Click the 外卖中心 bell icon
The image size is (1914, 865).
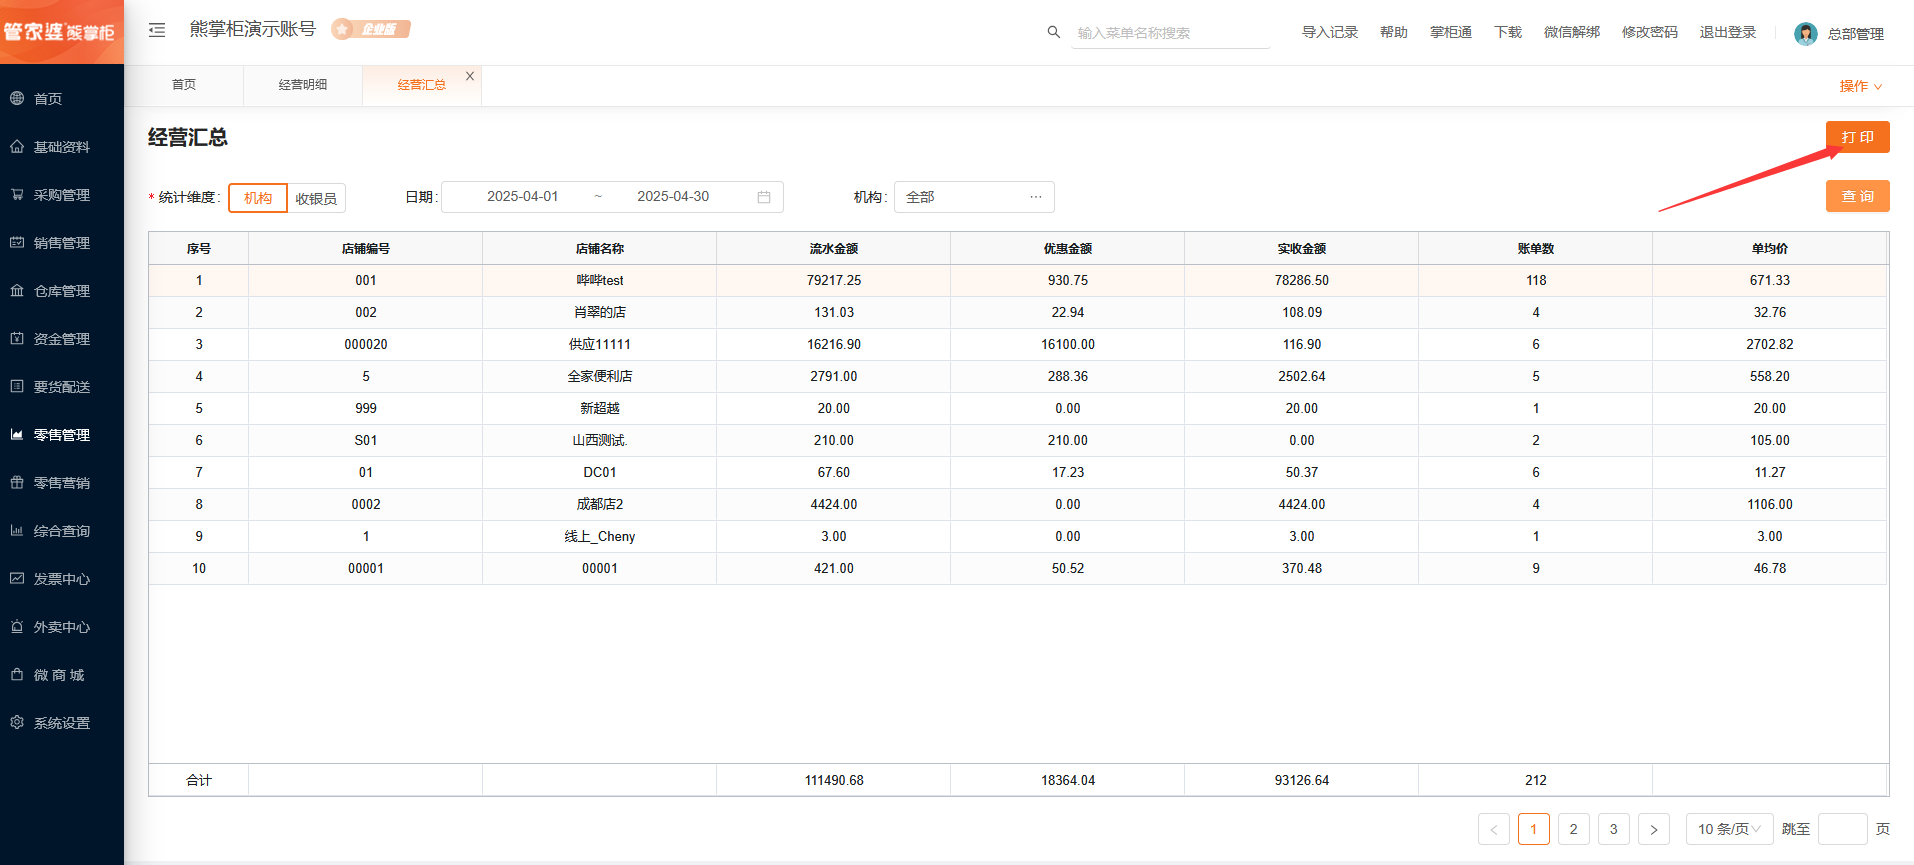[x=17, y=626]
